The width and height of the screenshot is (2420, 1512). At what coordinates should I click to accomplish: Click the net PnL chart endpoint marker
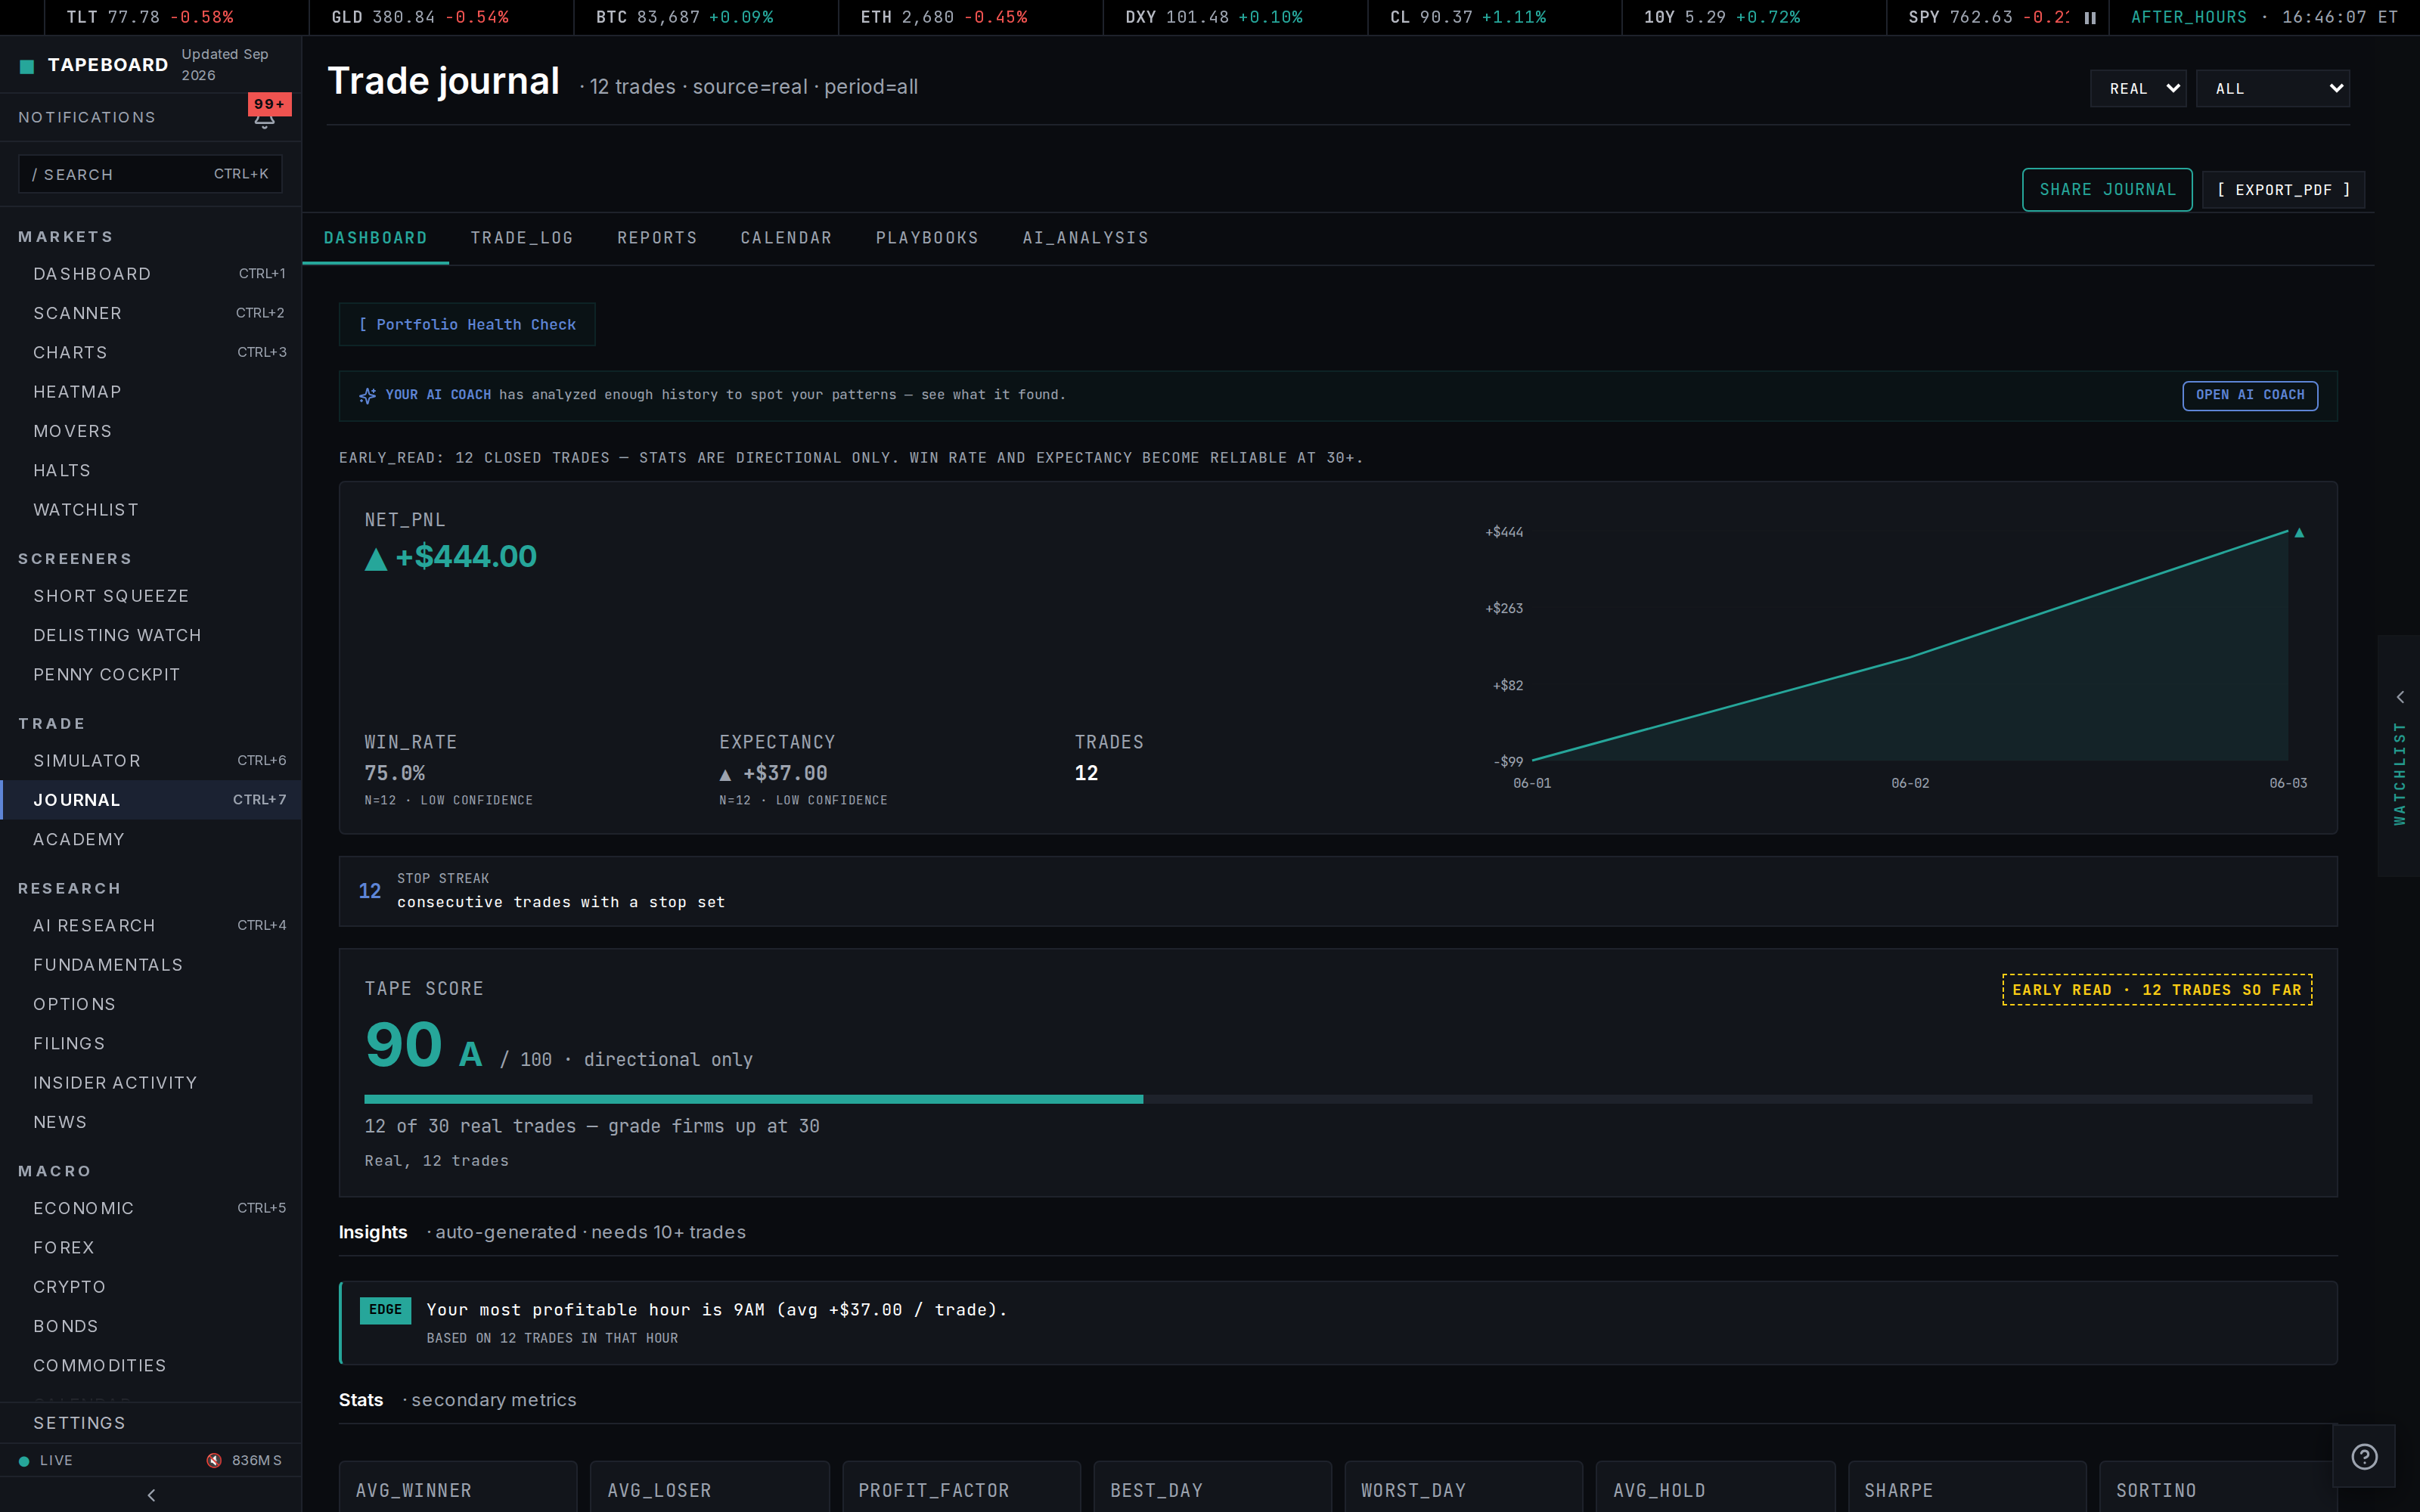[x=2299, y=533]
